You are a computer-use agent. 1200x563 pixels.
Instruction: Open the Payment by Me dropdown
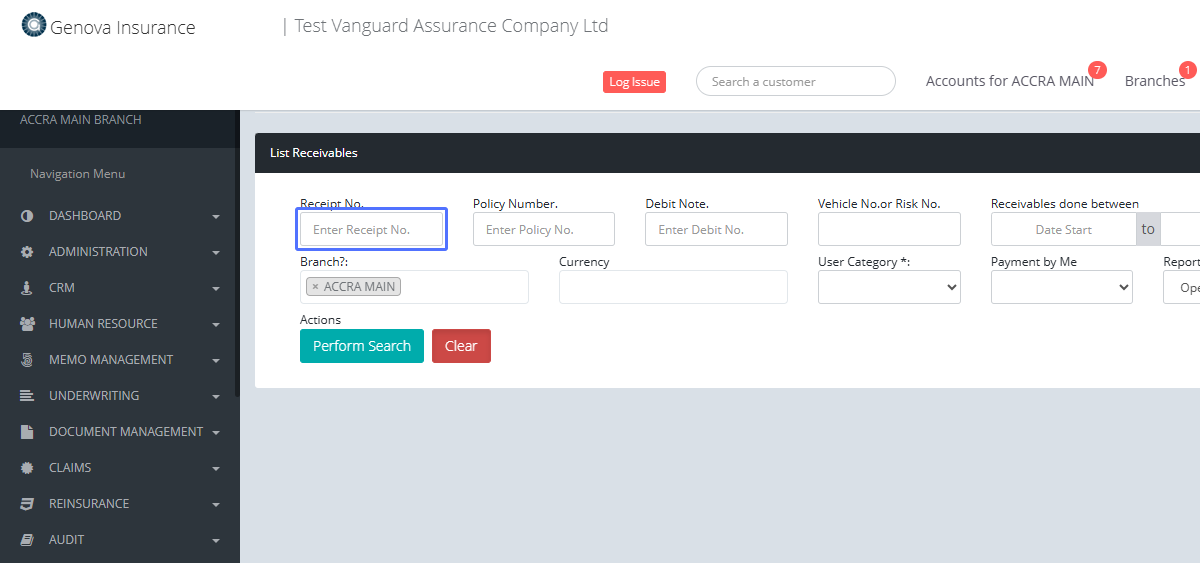pos(1061,287)
